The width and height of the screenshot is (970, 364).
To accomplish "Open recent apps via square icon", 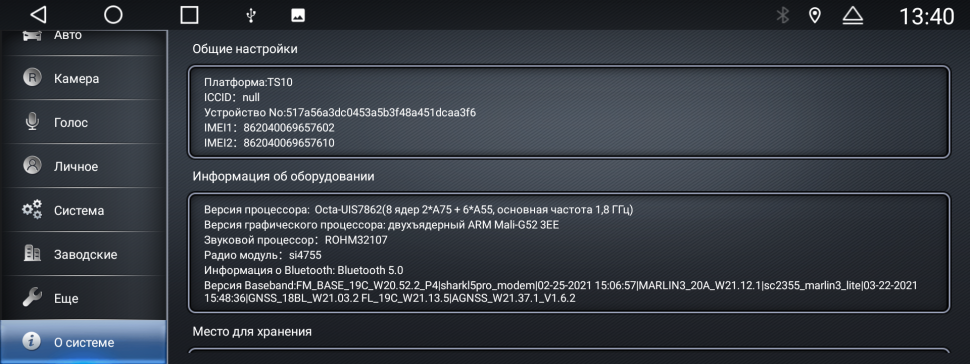I will tap(189, 15).
